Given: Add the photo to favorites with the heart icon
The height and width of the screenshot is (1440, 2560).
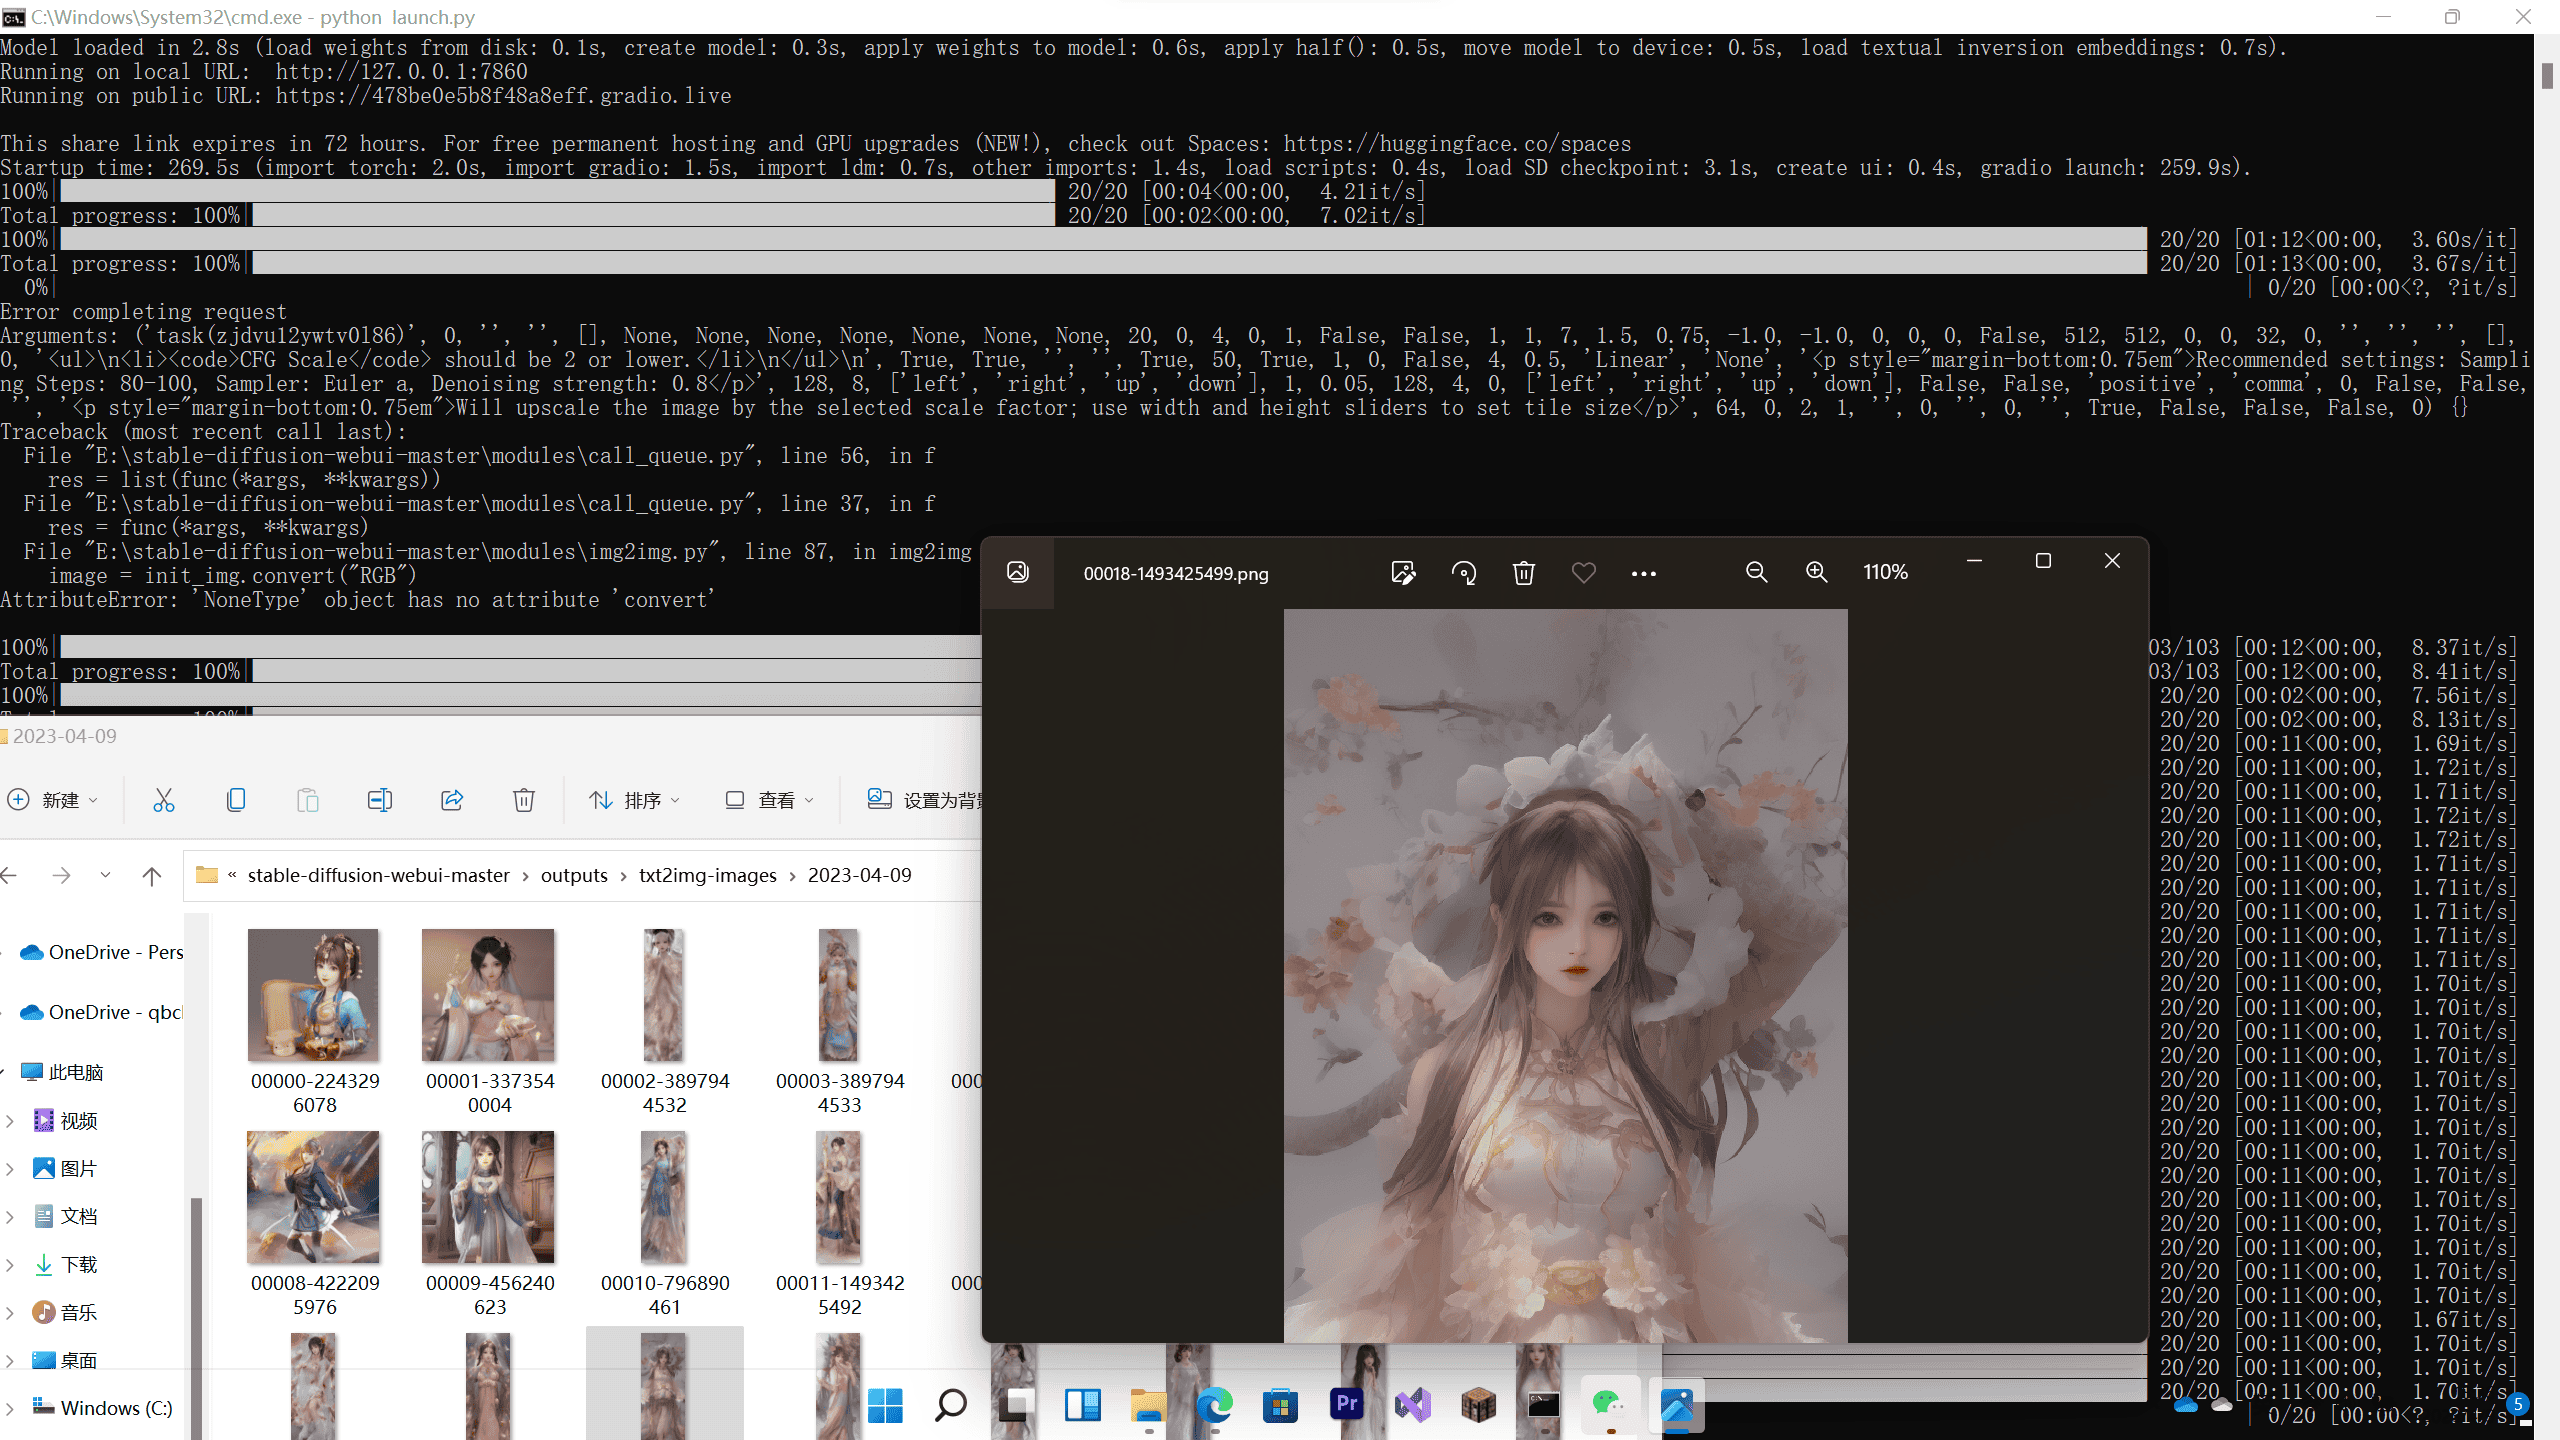Looking at the screenshot, I should tap(1583, 573).
